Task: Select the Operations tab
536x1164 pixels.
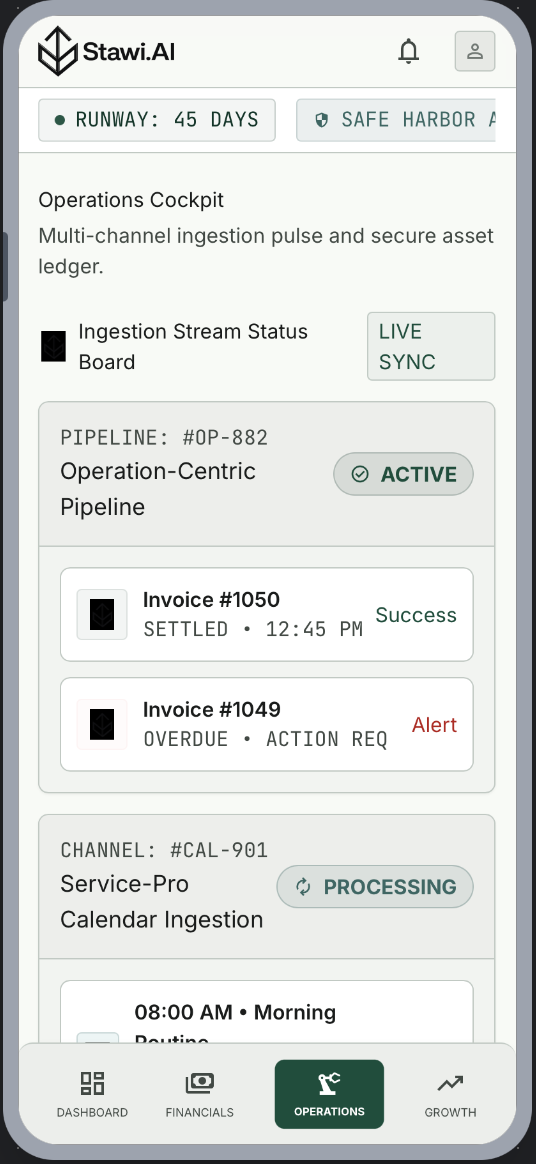Action: tap(329, 1094)
